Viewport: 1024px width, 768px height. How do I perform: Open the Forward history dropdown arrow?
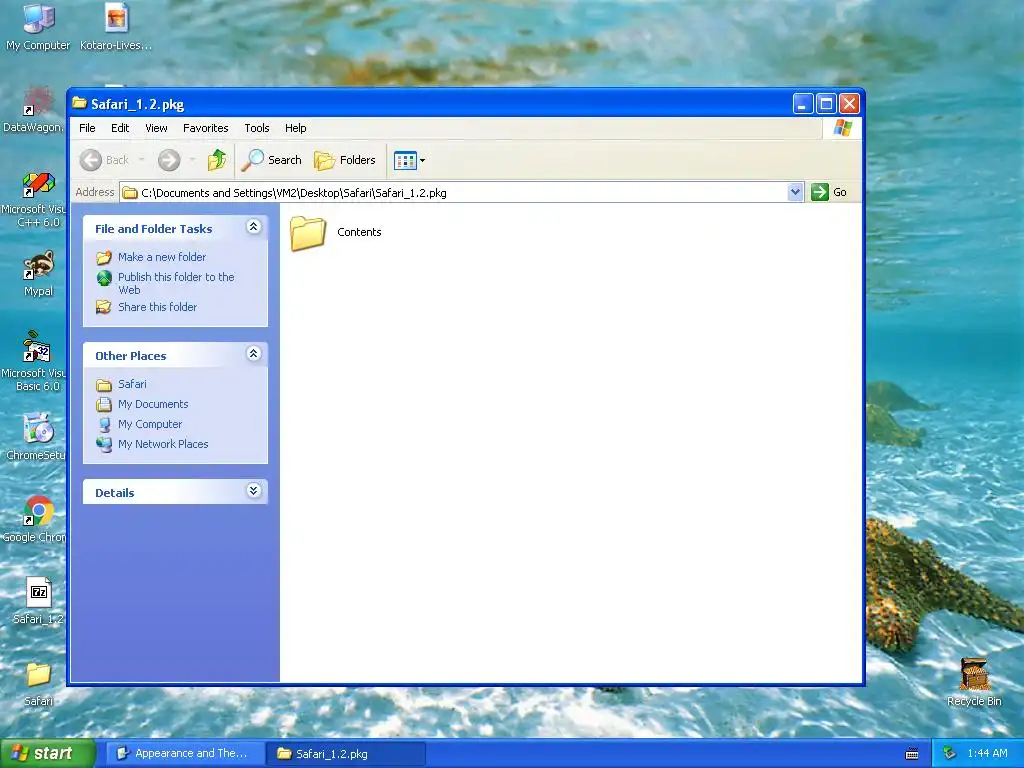click(192, 160)
